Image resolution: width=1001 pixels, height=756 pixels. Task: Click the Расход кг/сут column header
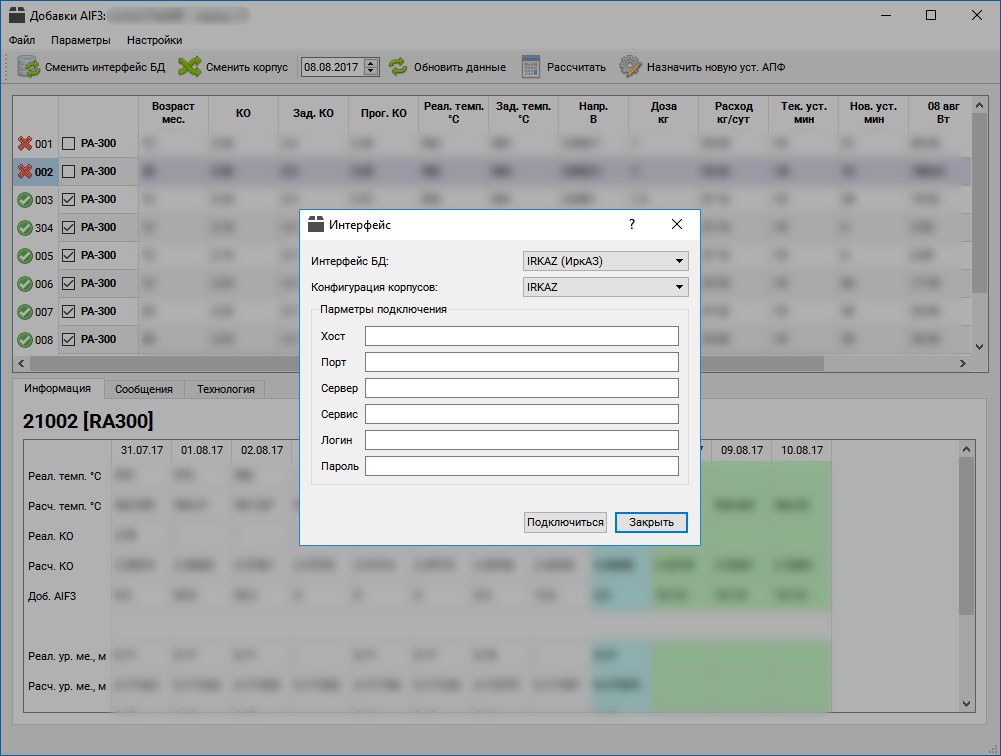734,113
